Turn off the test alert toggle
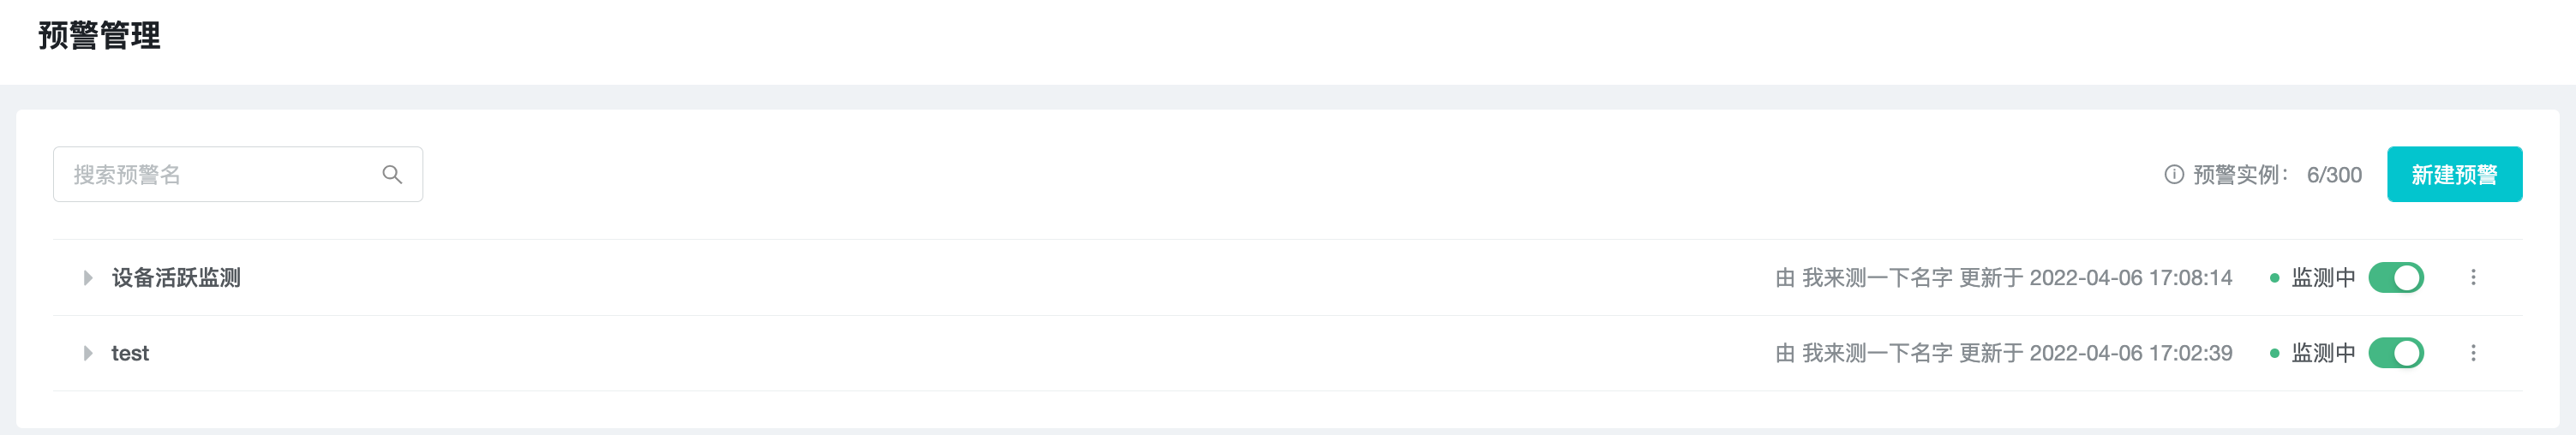The height and width of the screenshot is (435, 2576). (2396, 353)
